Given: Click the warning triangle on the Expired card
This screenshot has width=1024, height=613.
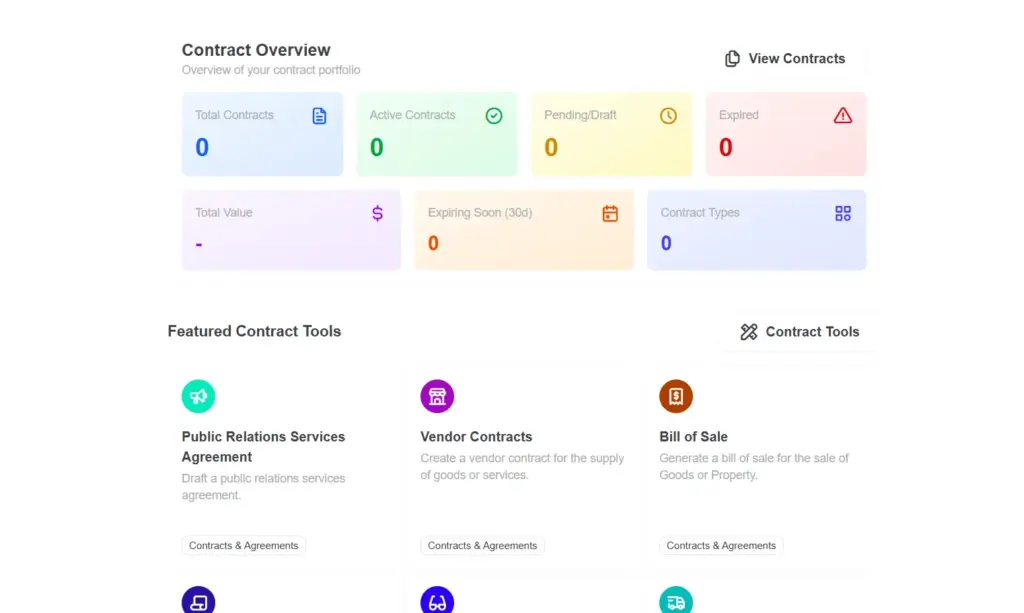Looking at the screenshot, I should (842, 115).
